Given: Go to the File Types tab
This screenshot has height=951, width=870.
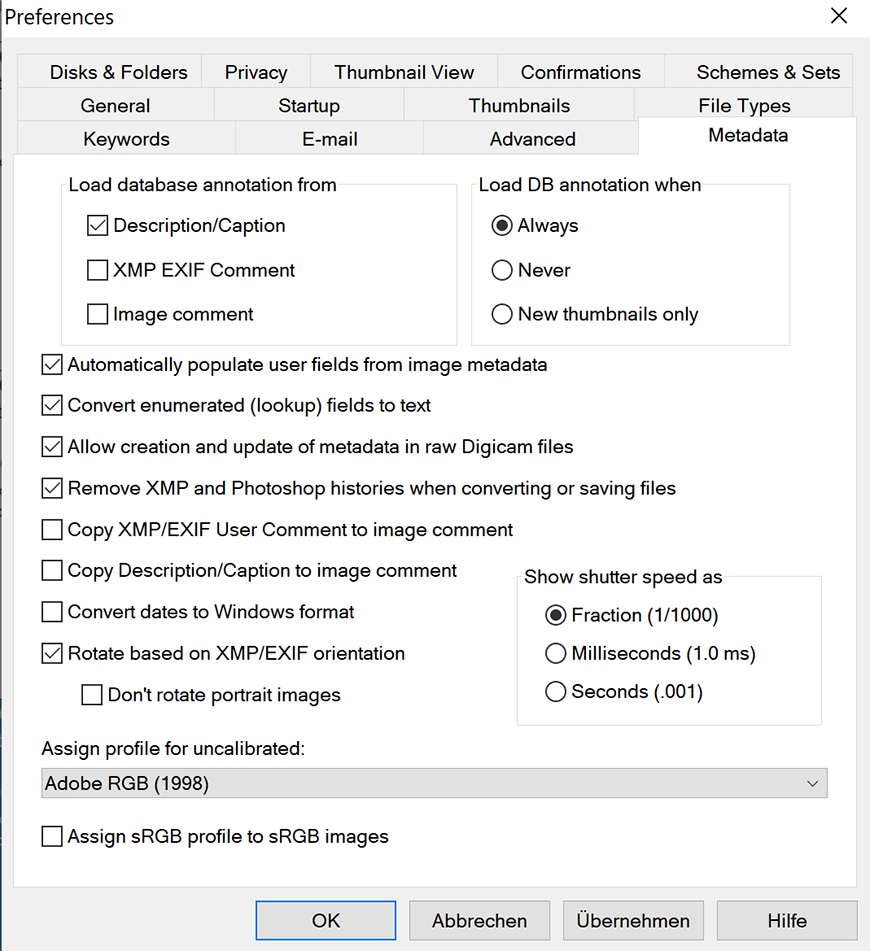Looking at the screenshot, I should tap(744, 106).
